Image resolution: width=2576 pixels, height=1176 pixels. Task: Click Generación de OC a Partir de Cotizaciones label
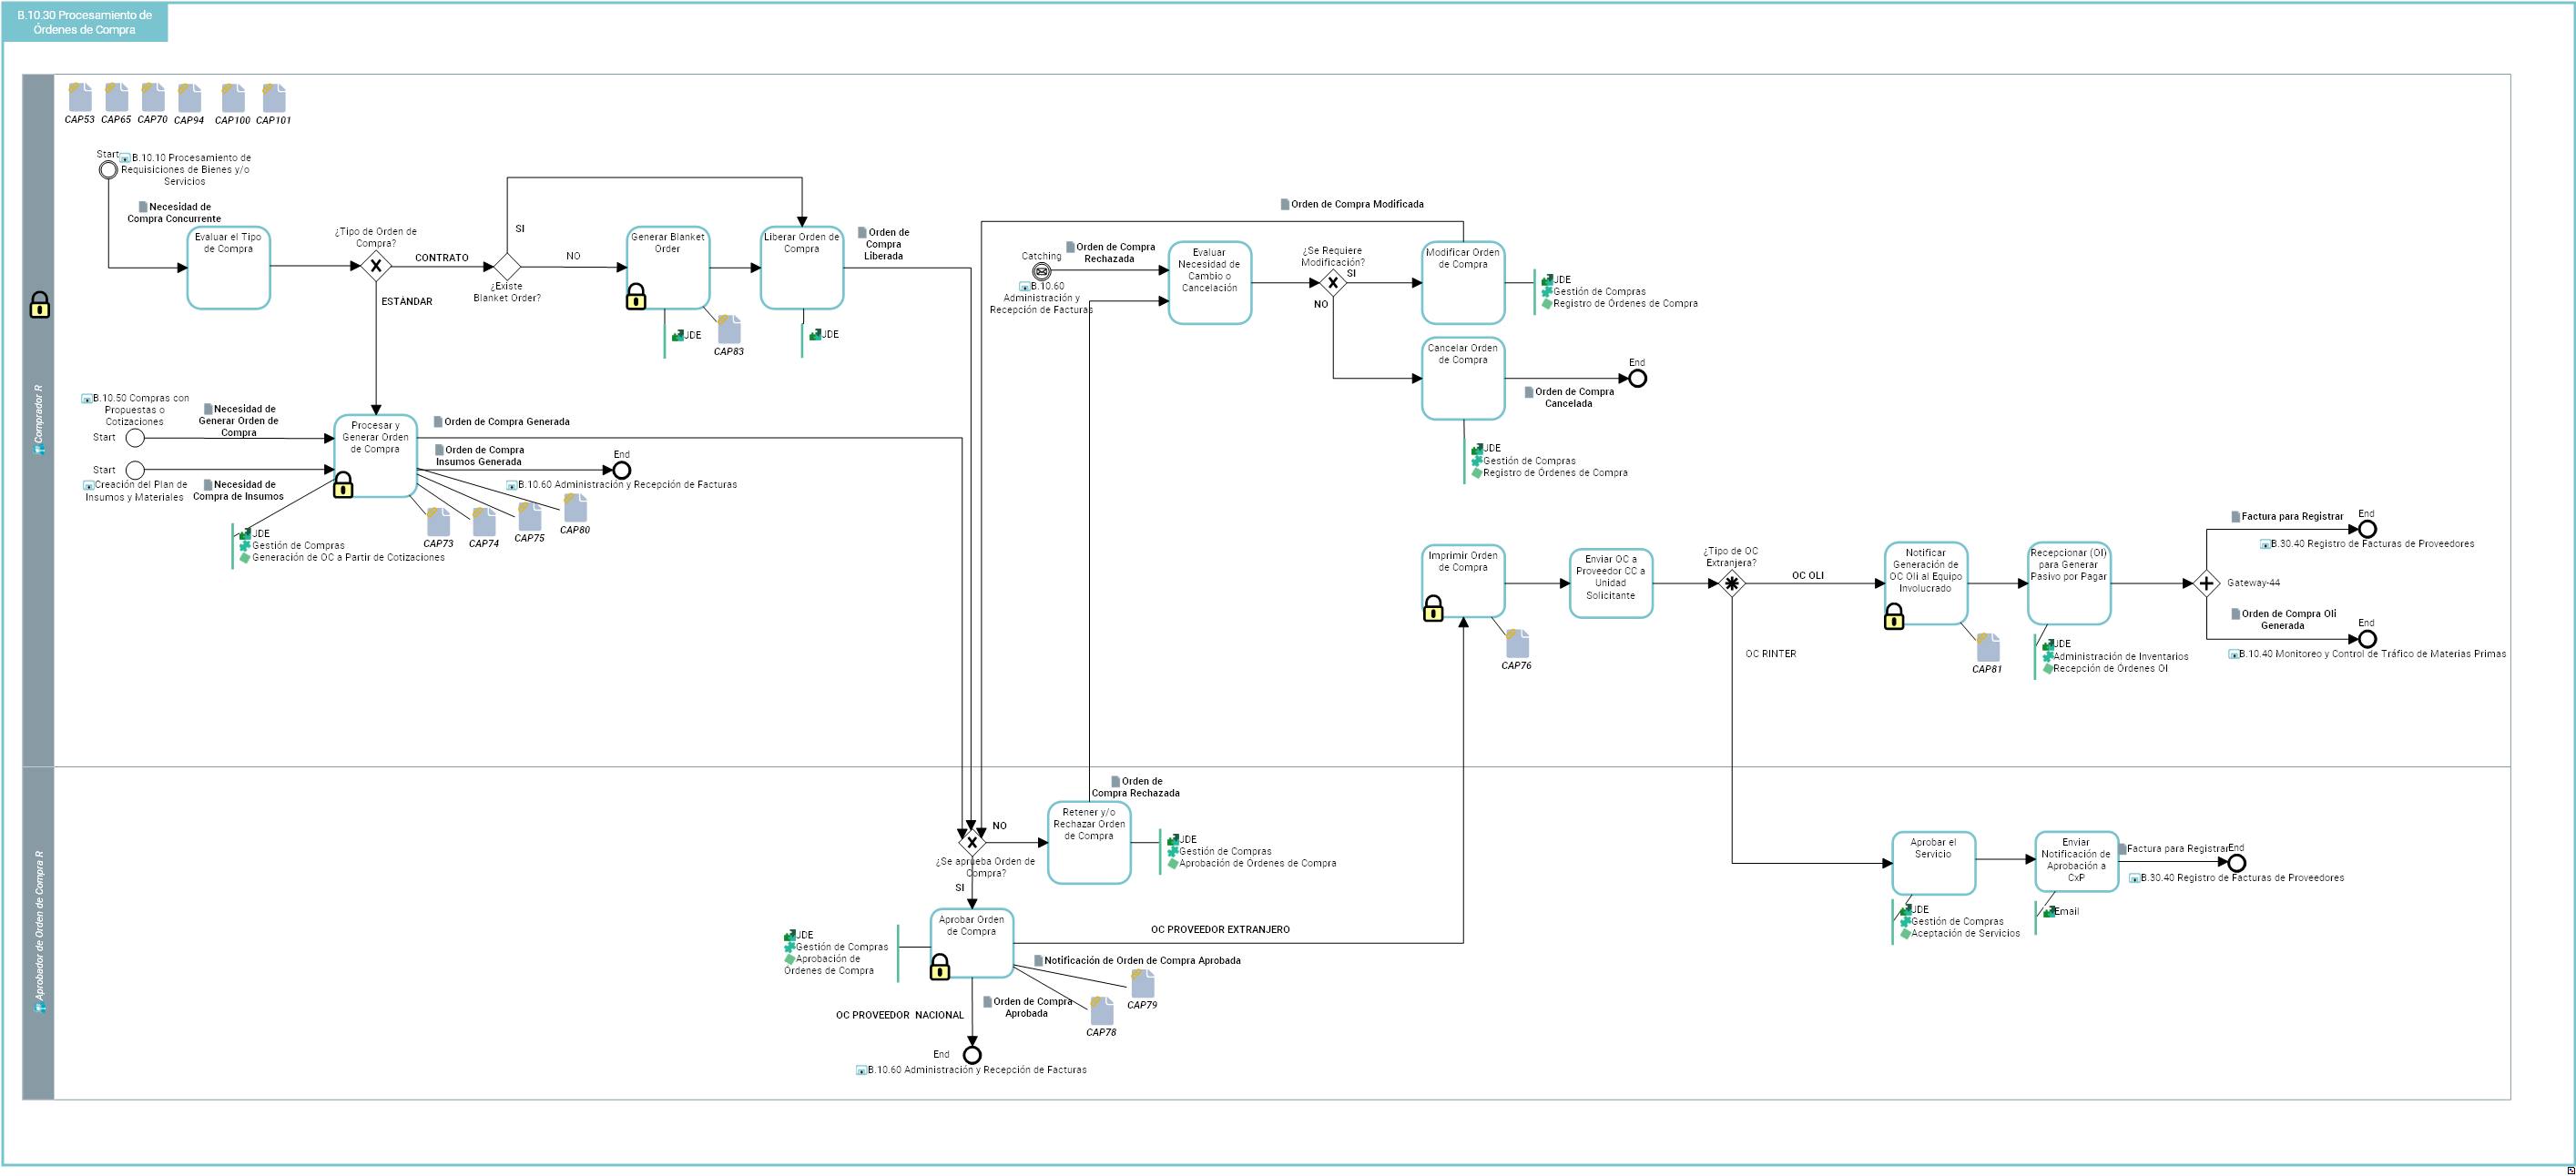[x=342, y=558]
